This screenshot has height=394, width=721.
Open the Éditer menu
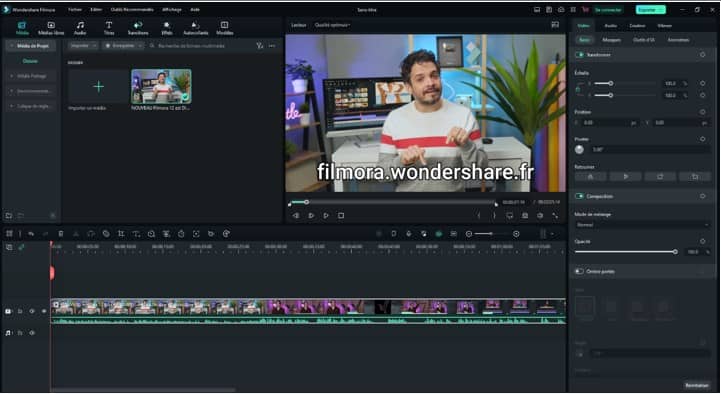point(96,10)
